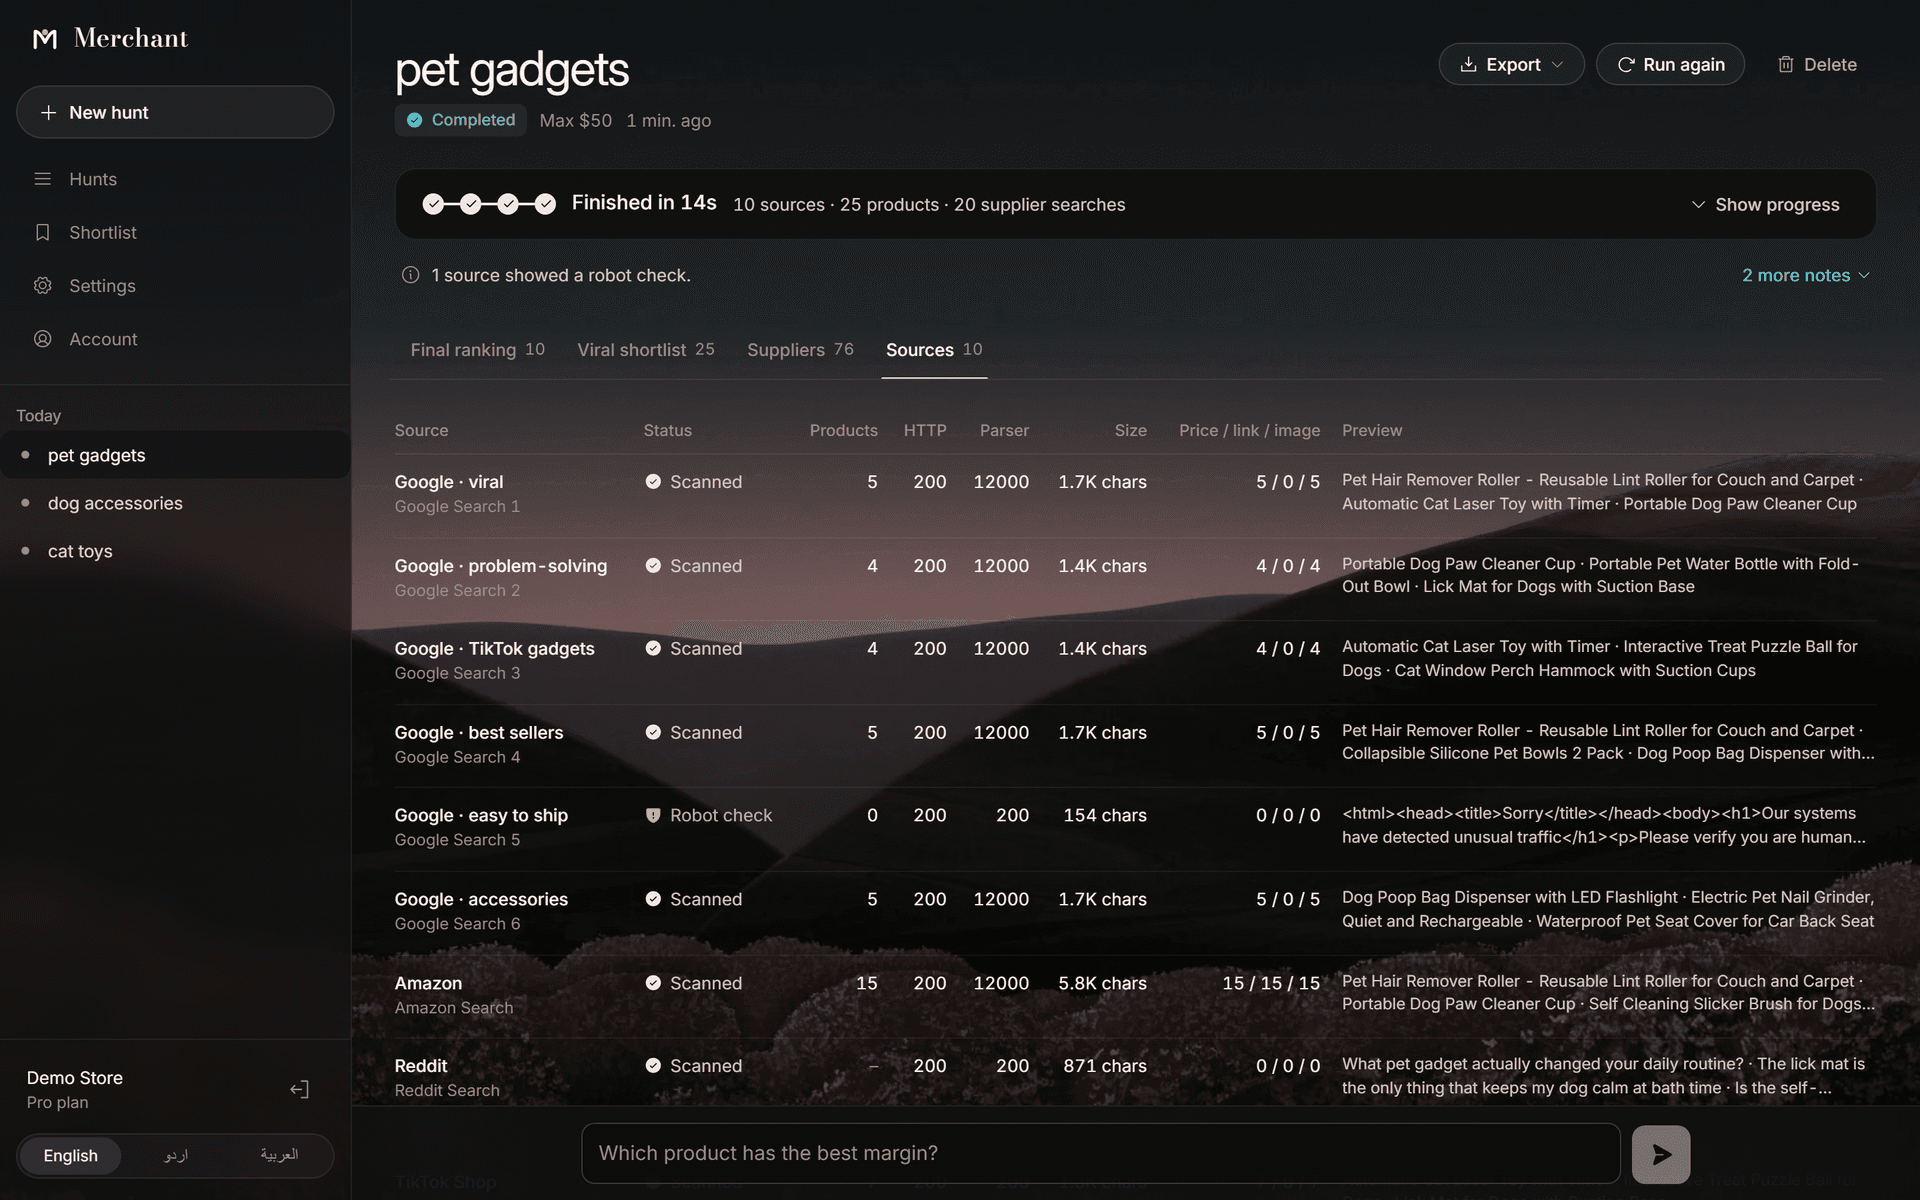Image resolution: width=1920 pixels, height=1200 pixels.
Task: Click the New hunt button
Action: [x=175, y=113]
